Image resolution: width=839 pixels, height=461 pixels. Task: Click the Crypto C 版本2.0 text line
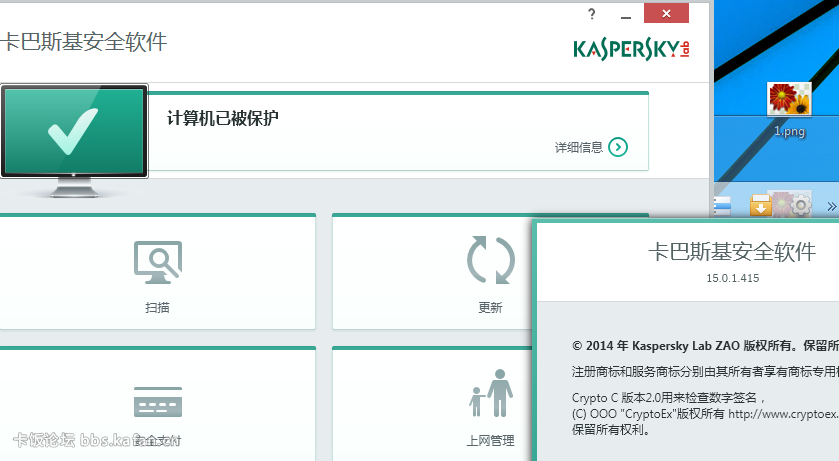(x=668, y=397)
